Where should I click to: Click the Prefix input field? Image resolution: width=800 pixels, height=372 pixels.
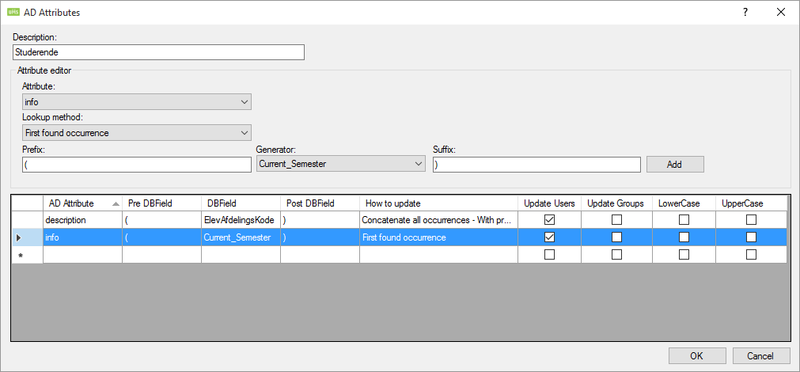137,164
